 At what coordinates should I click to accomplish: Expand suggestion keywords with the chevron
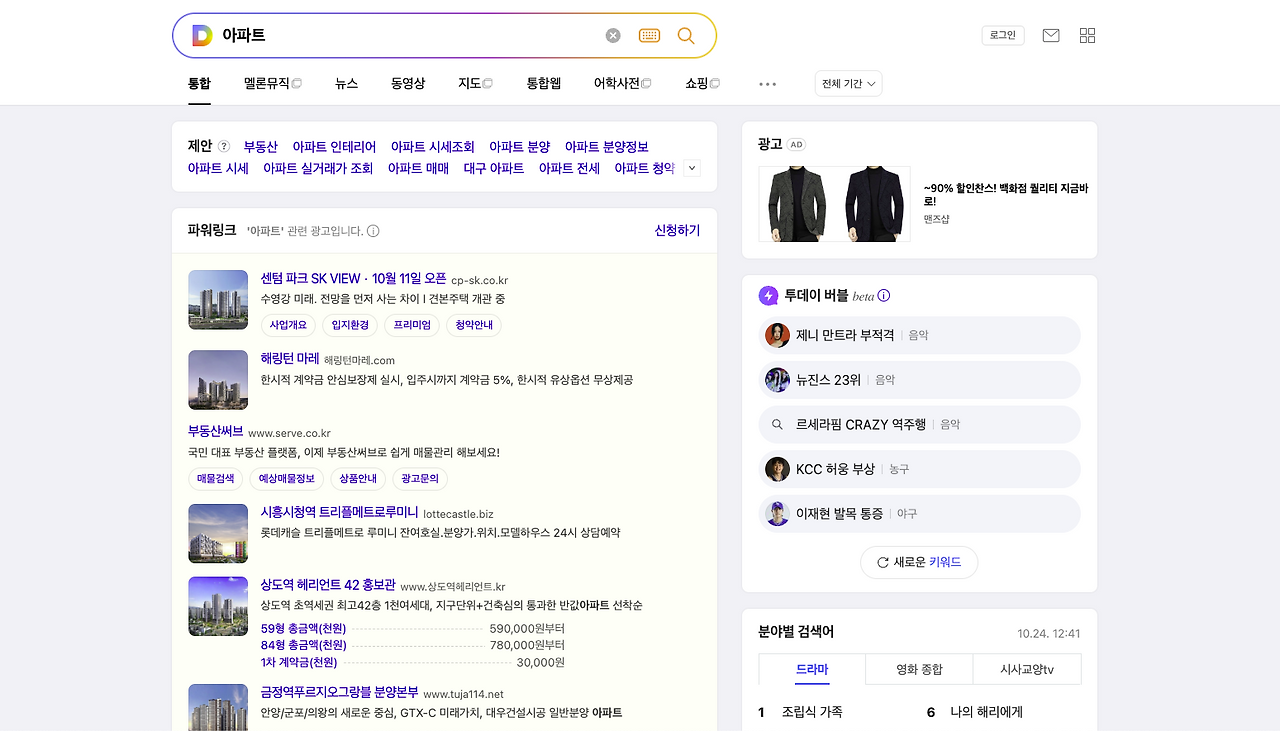(690, 168)
